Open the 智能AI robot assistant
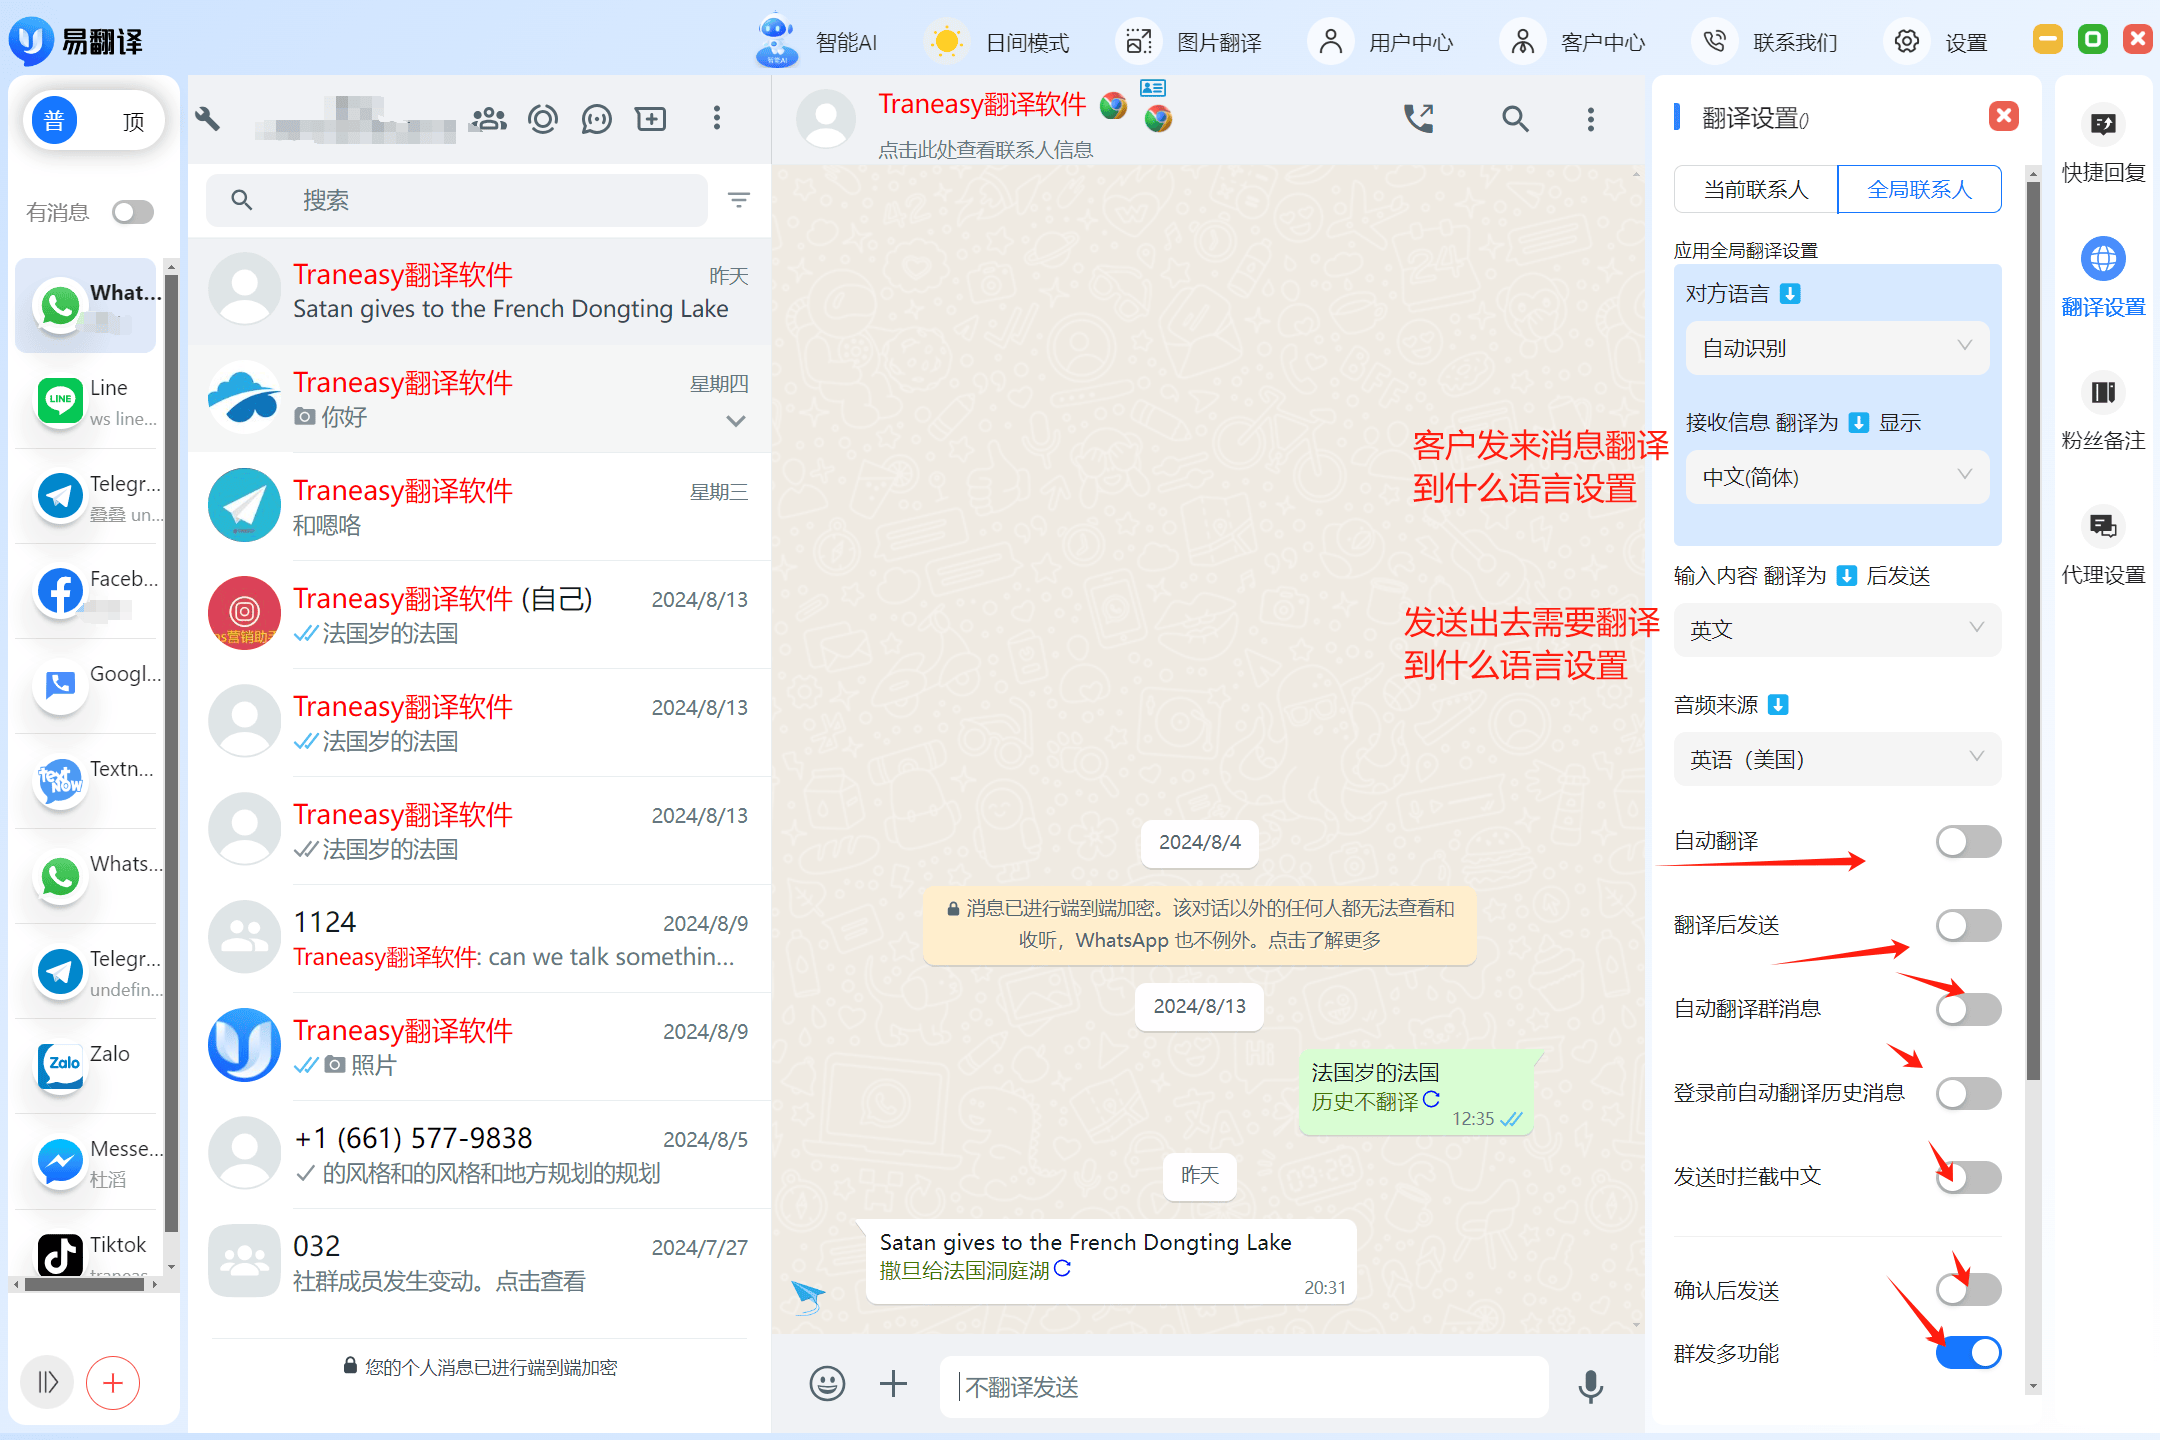Image resolution: width=2160 pixels, height=1440 pixels. click(777, 40)
